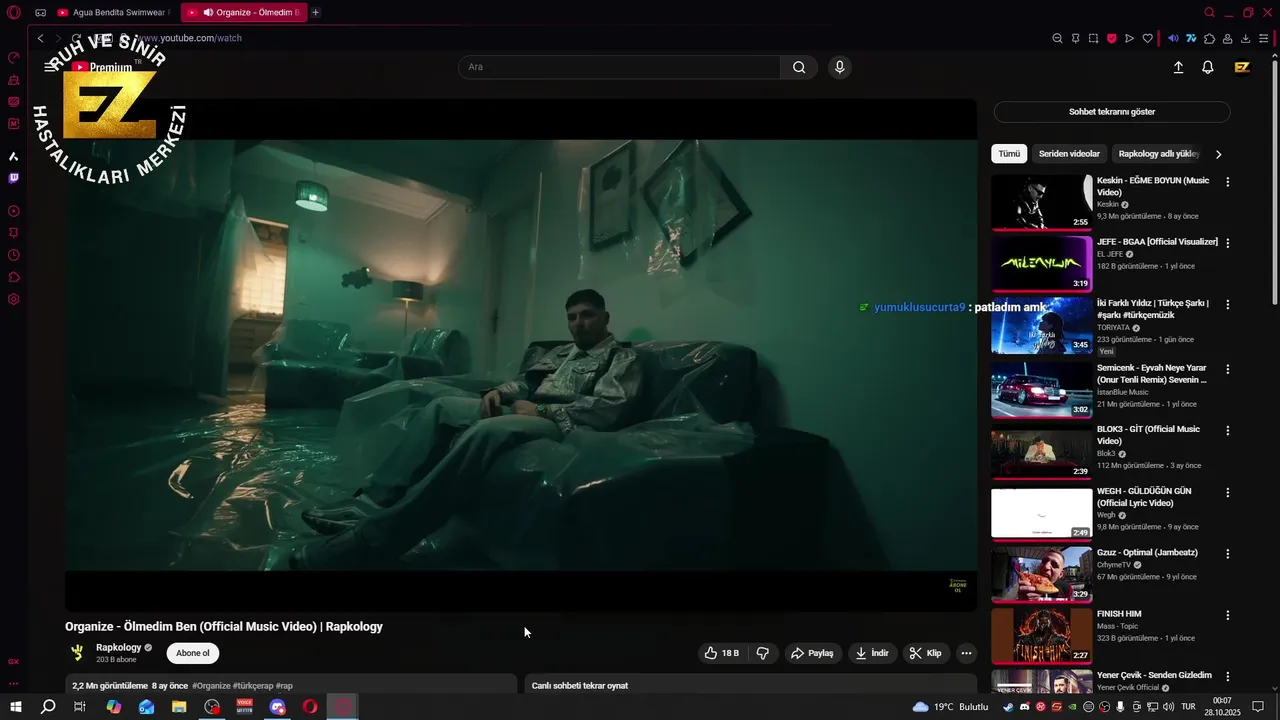The height and width of the screenshot is (720, 1280).
Task: Subscribe with the Abone ol button
Action: (193, 653)
